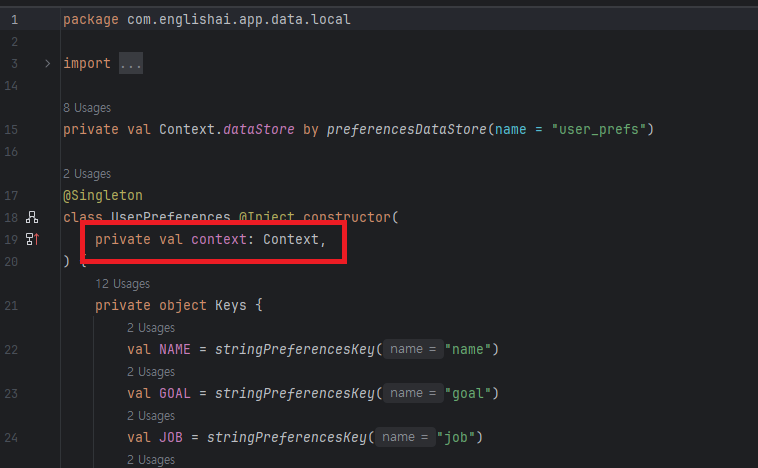Click the preferencesDataStore function call
758x468 pixels.
[x=407, y=130]
